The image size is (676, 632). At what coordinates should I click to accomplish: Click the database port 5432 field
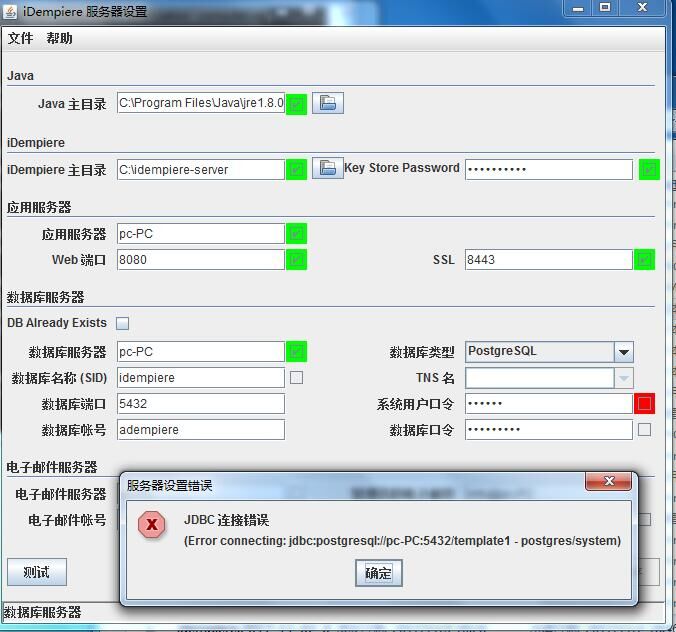[201, 404]
